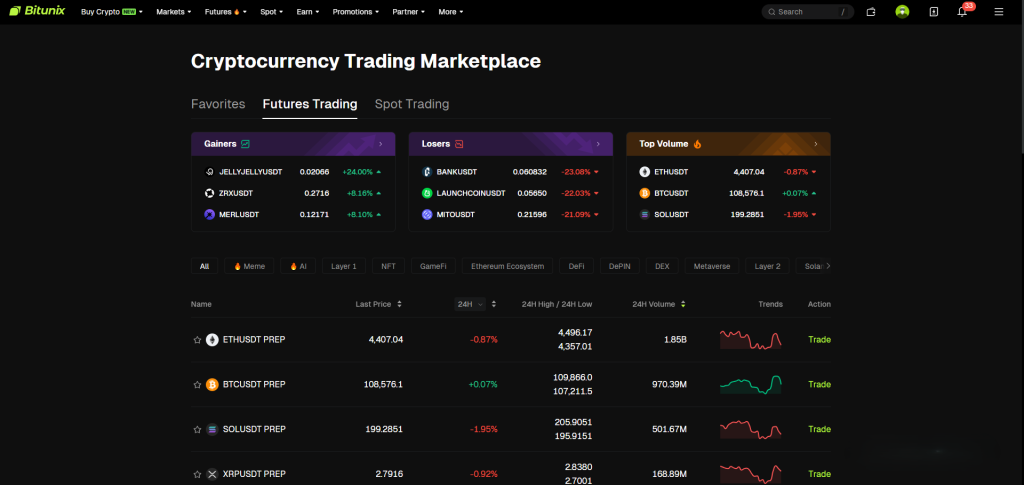The width and height of the screenshot is (1024, 485).
Task: Click the app download icon in header
Action: 933,12
